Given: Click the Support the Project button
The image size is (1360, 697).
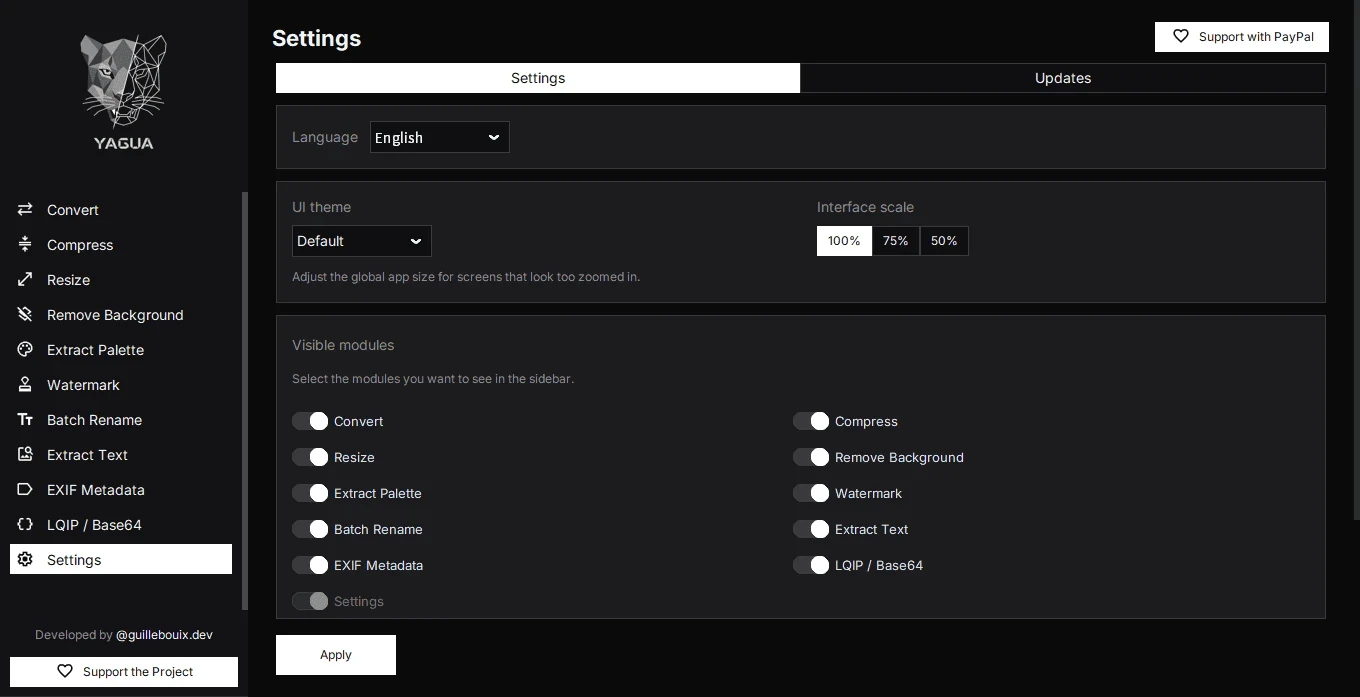Looking at the screenshot, I should 124,672.
